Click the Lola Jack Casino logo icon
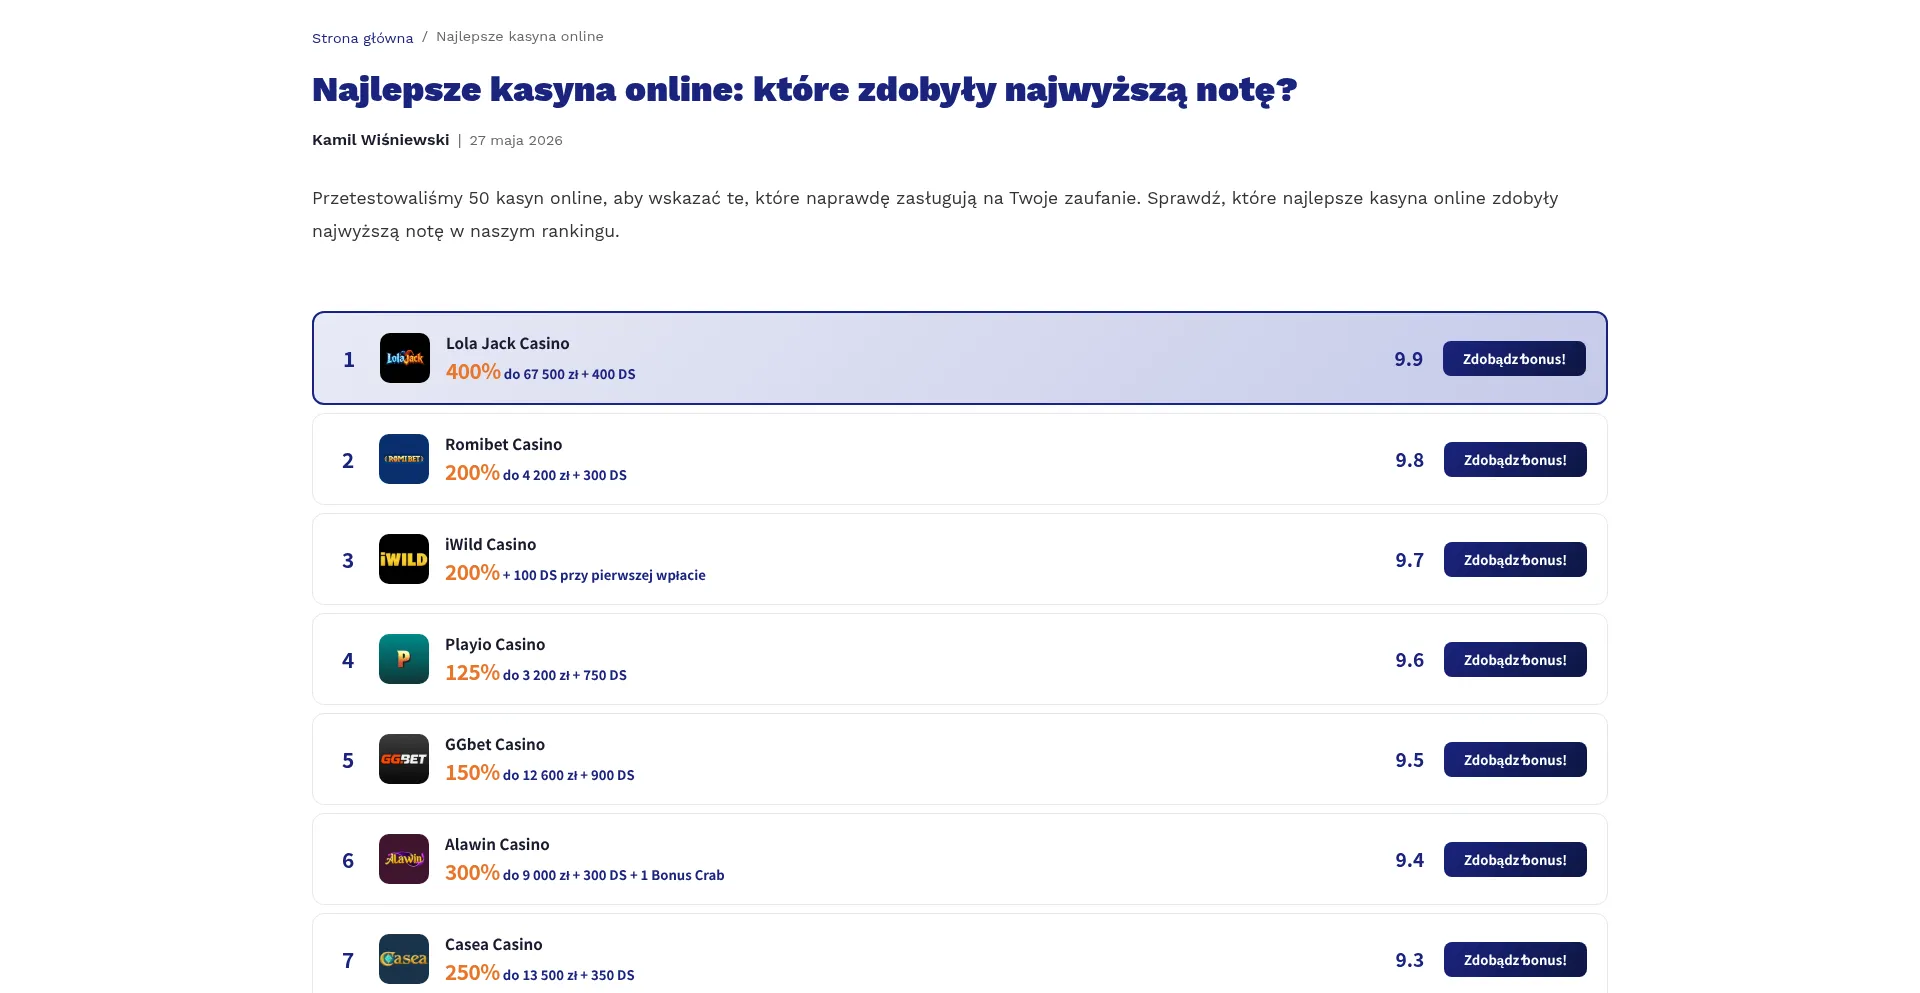Screen dimensions: 1920x993 click(405, 358)
